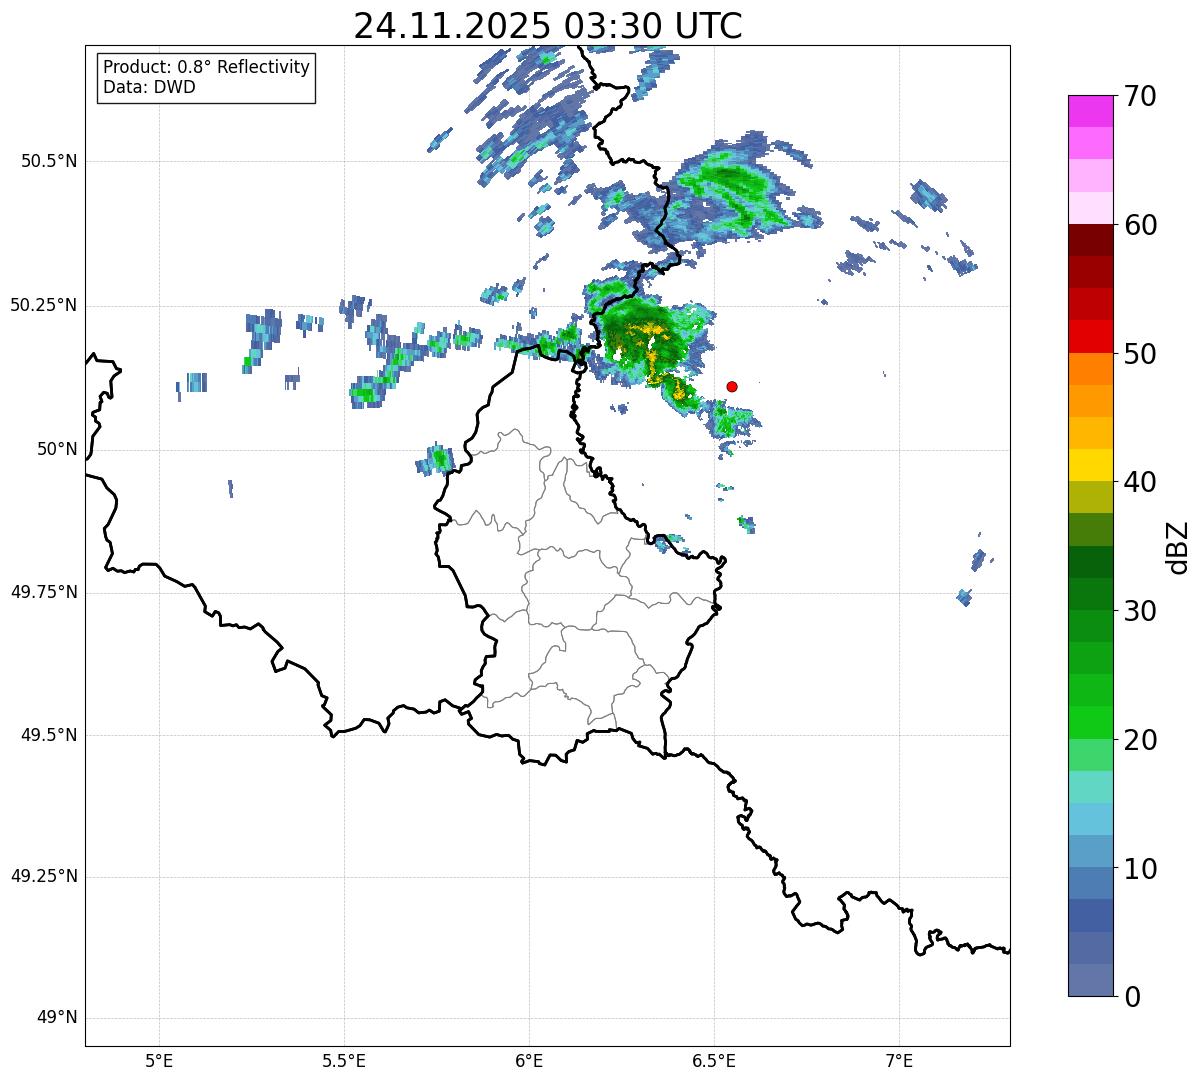1202x1081 pixels.
Task: Click the 49.25°N latitude label
Action: [x=43, y=876]
